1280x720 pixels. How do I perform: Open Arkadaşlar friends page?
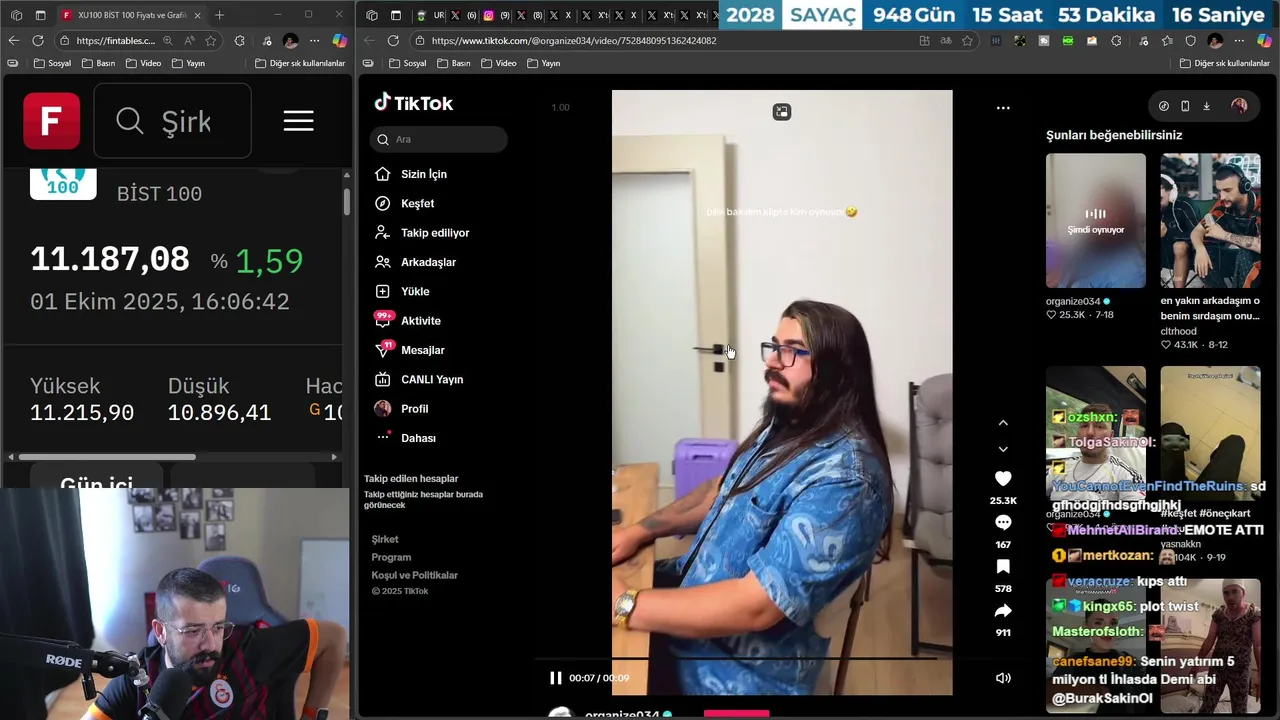(x=415, y=262)
